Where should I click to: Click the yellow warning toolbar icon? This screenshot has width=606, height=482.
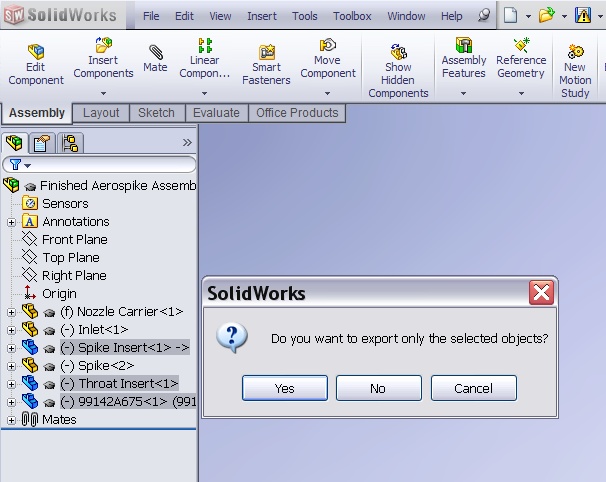[x=583, y=15]
